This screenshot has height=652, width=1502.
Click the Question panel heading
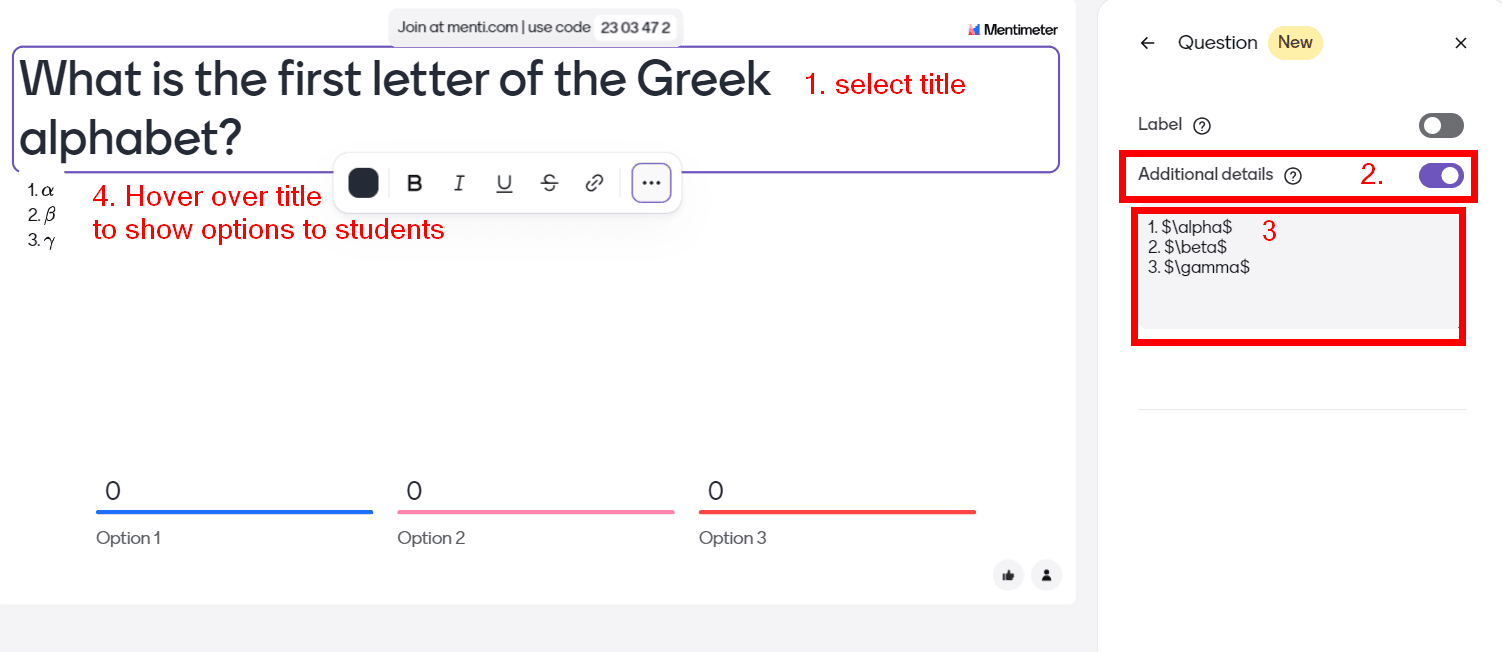[x=1217, y=42]
